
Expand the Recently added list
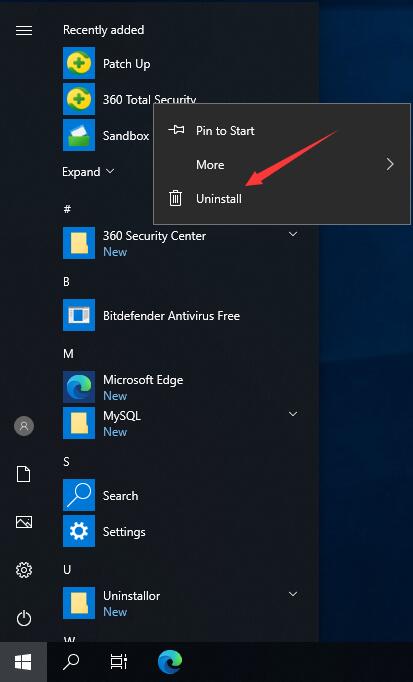[88, 172]
